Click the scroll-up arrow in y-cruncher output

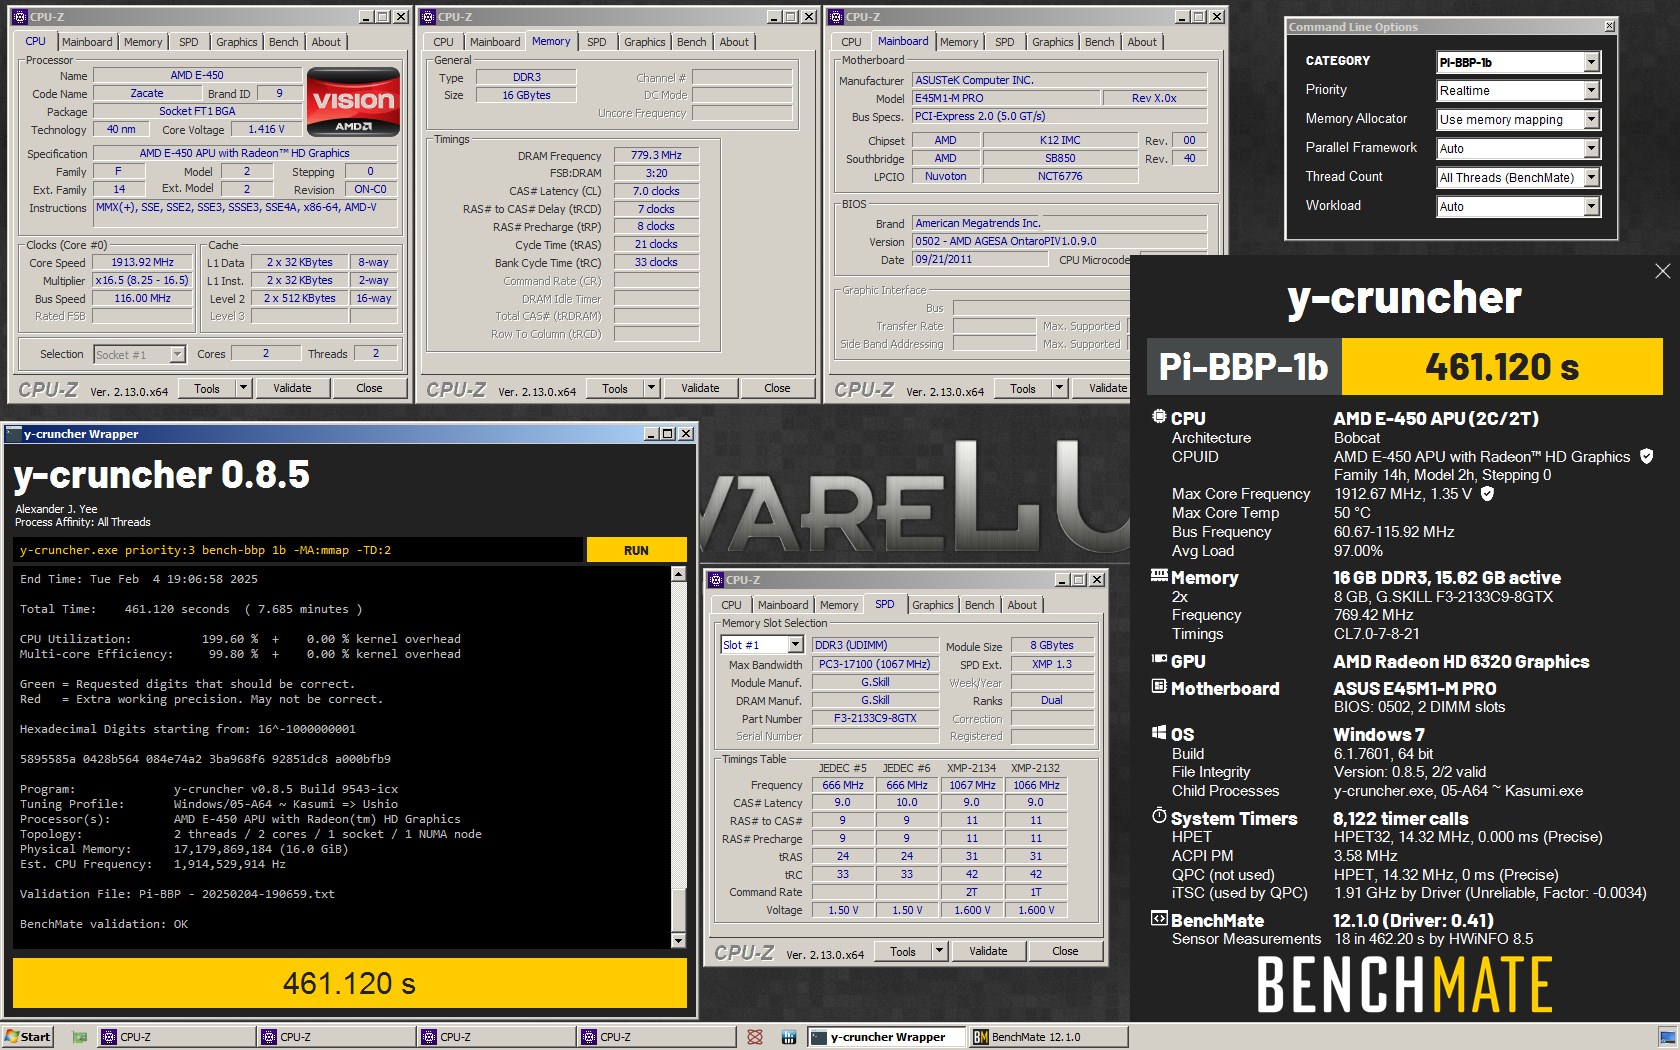tap(678, 574)
